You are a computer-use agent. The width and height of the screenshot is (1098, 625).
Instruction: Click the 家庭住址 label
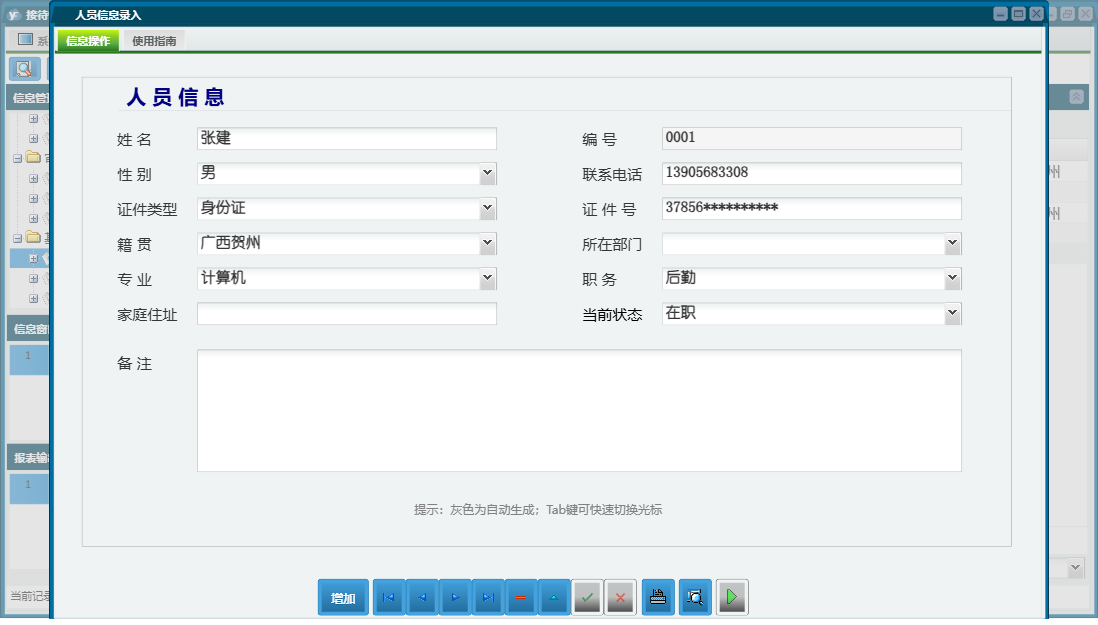pos(147,315)
